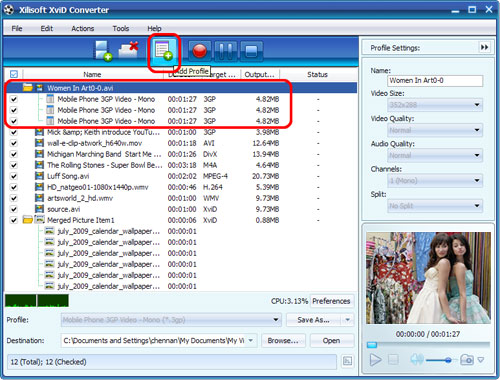Take a snapshot with the camera icon

[467, 360]
